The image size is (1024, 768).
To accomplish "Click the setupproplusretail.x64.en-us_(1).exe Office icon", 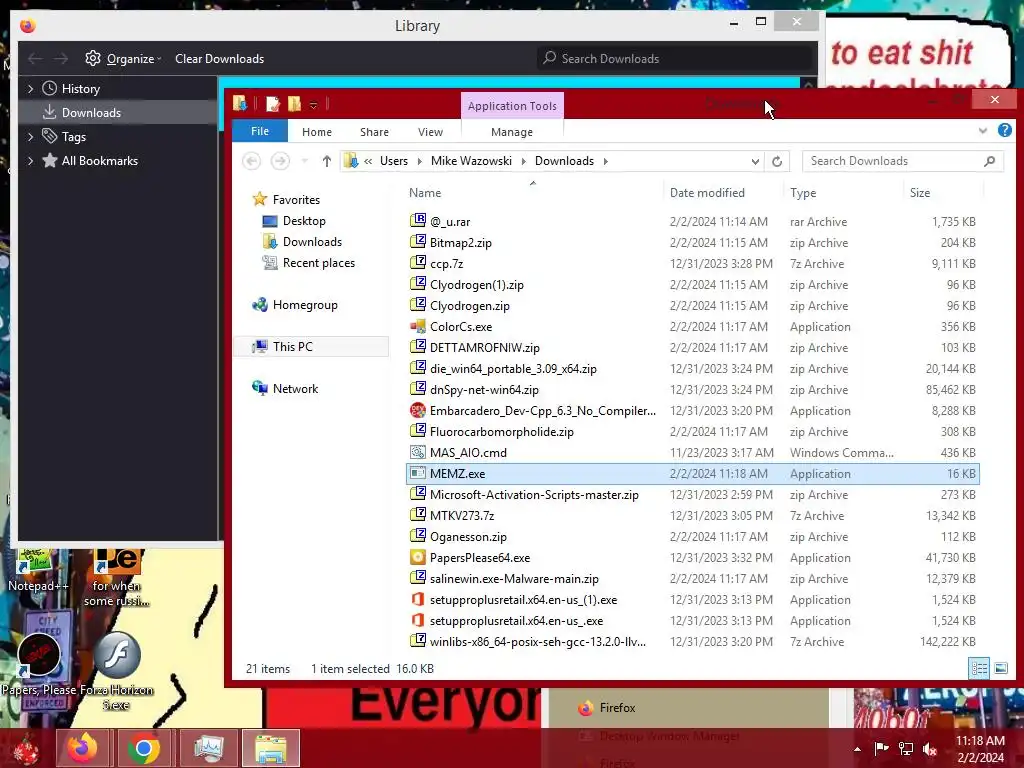I will pyautogui.click(x=418, y=599).
